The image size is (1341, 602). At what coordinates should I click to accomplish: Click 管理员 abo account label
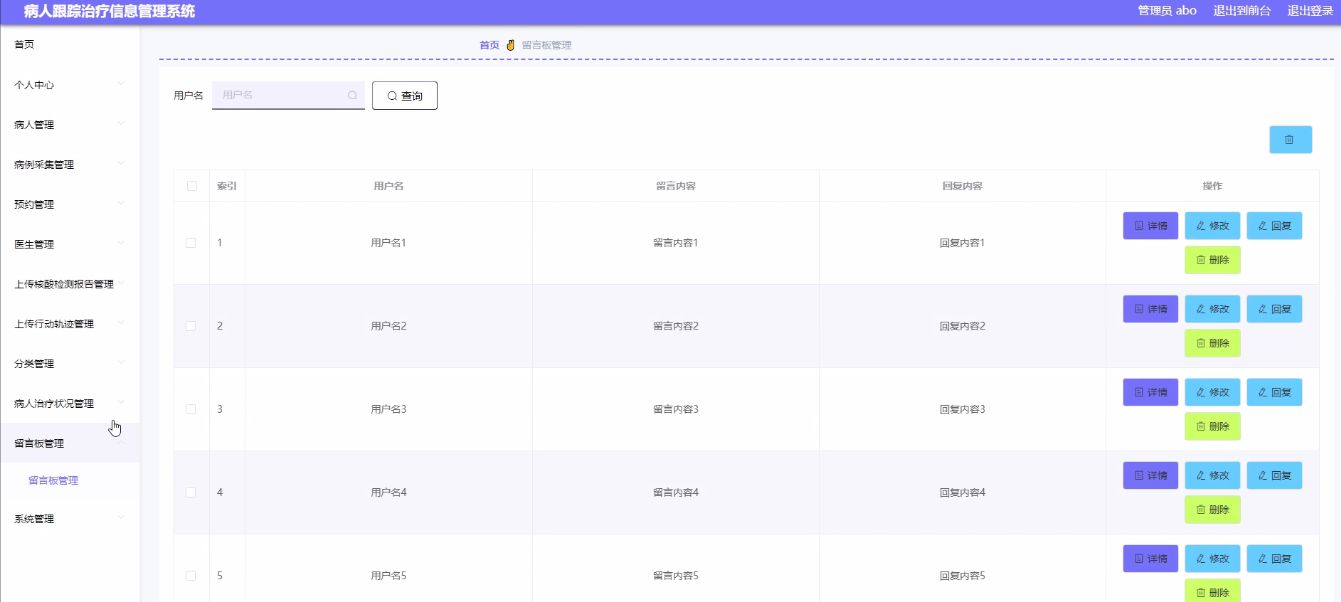pos(1167,11)
